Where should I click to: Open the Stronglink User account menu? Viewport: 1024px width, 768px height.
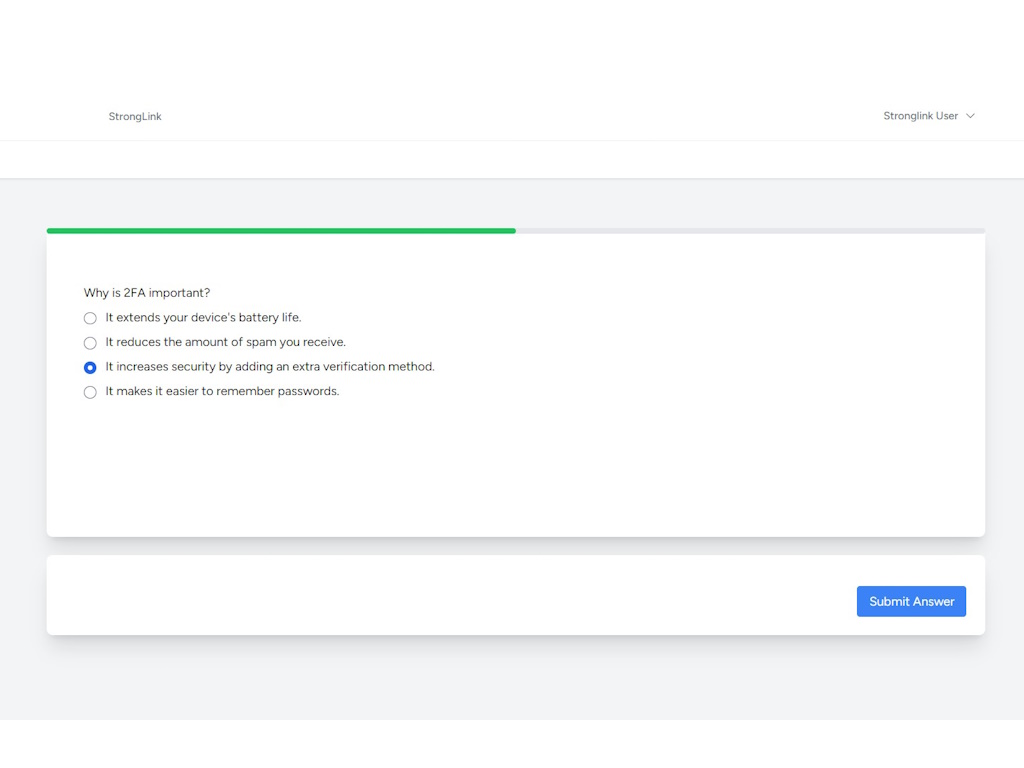tap(920, 116)
